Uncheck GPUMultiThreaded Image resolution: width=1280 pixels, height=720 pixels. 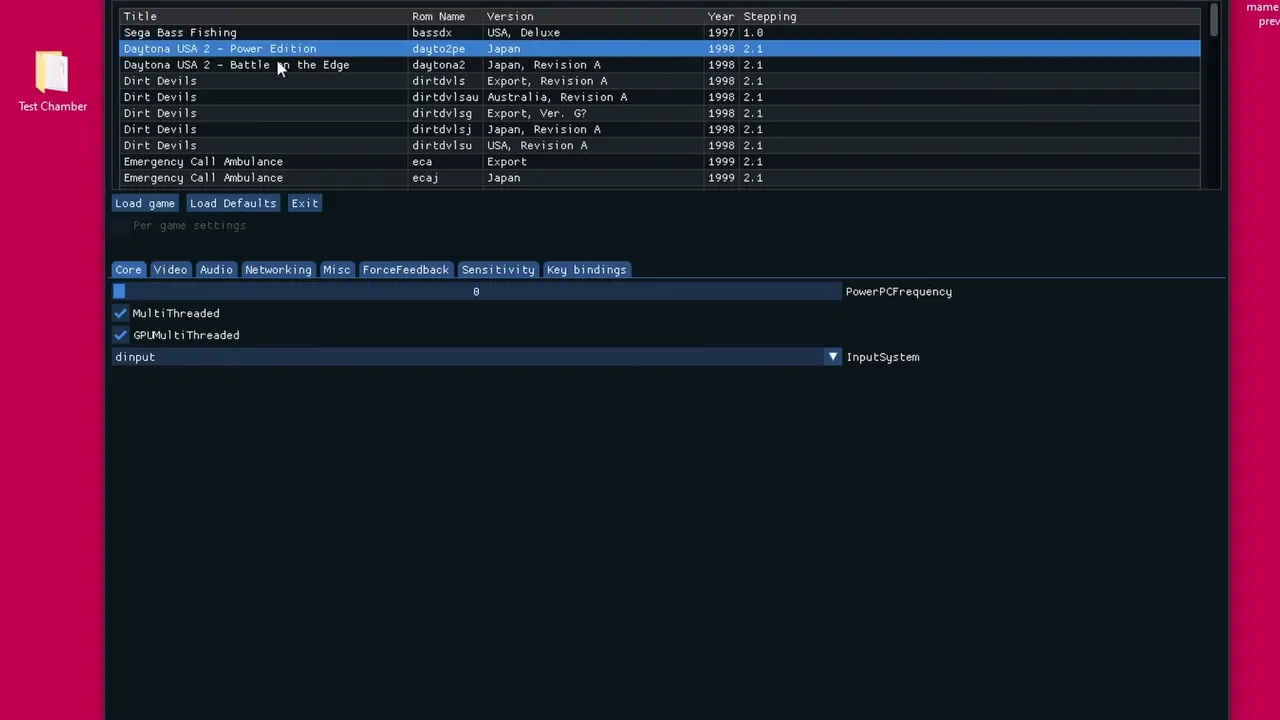click(x=120, y=335)
